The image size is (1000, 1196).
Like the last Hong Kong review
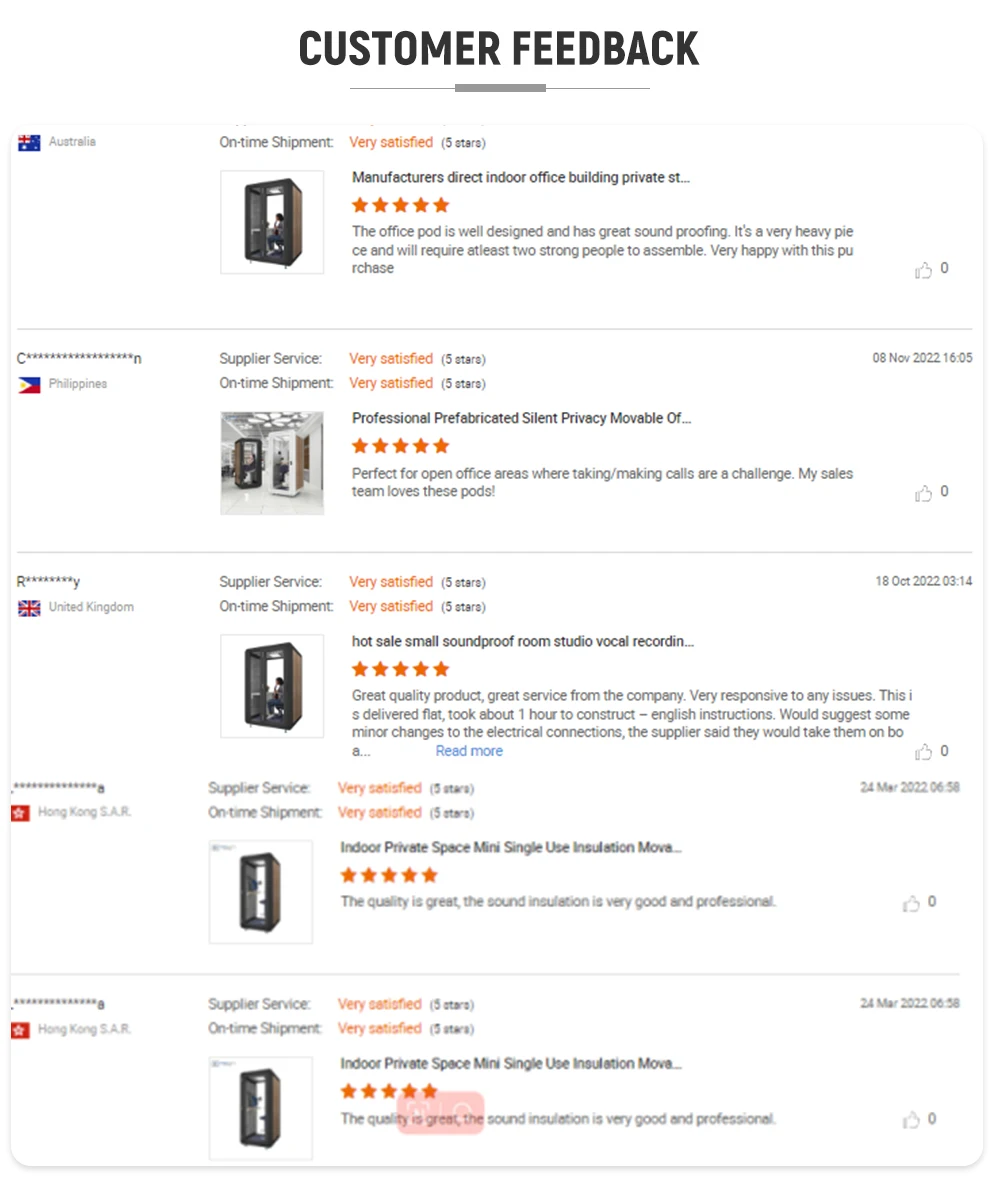[x=911, y=1120]
